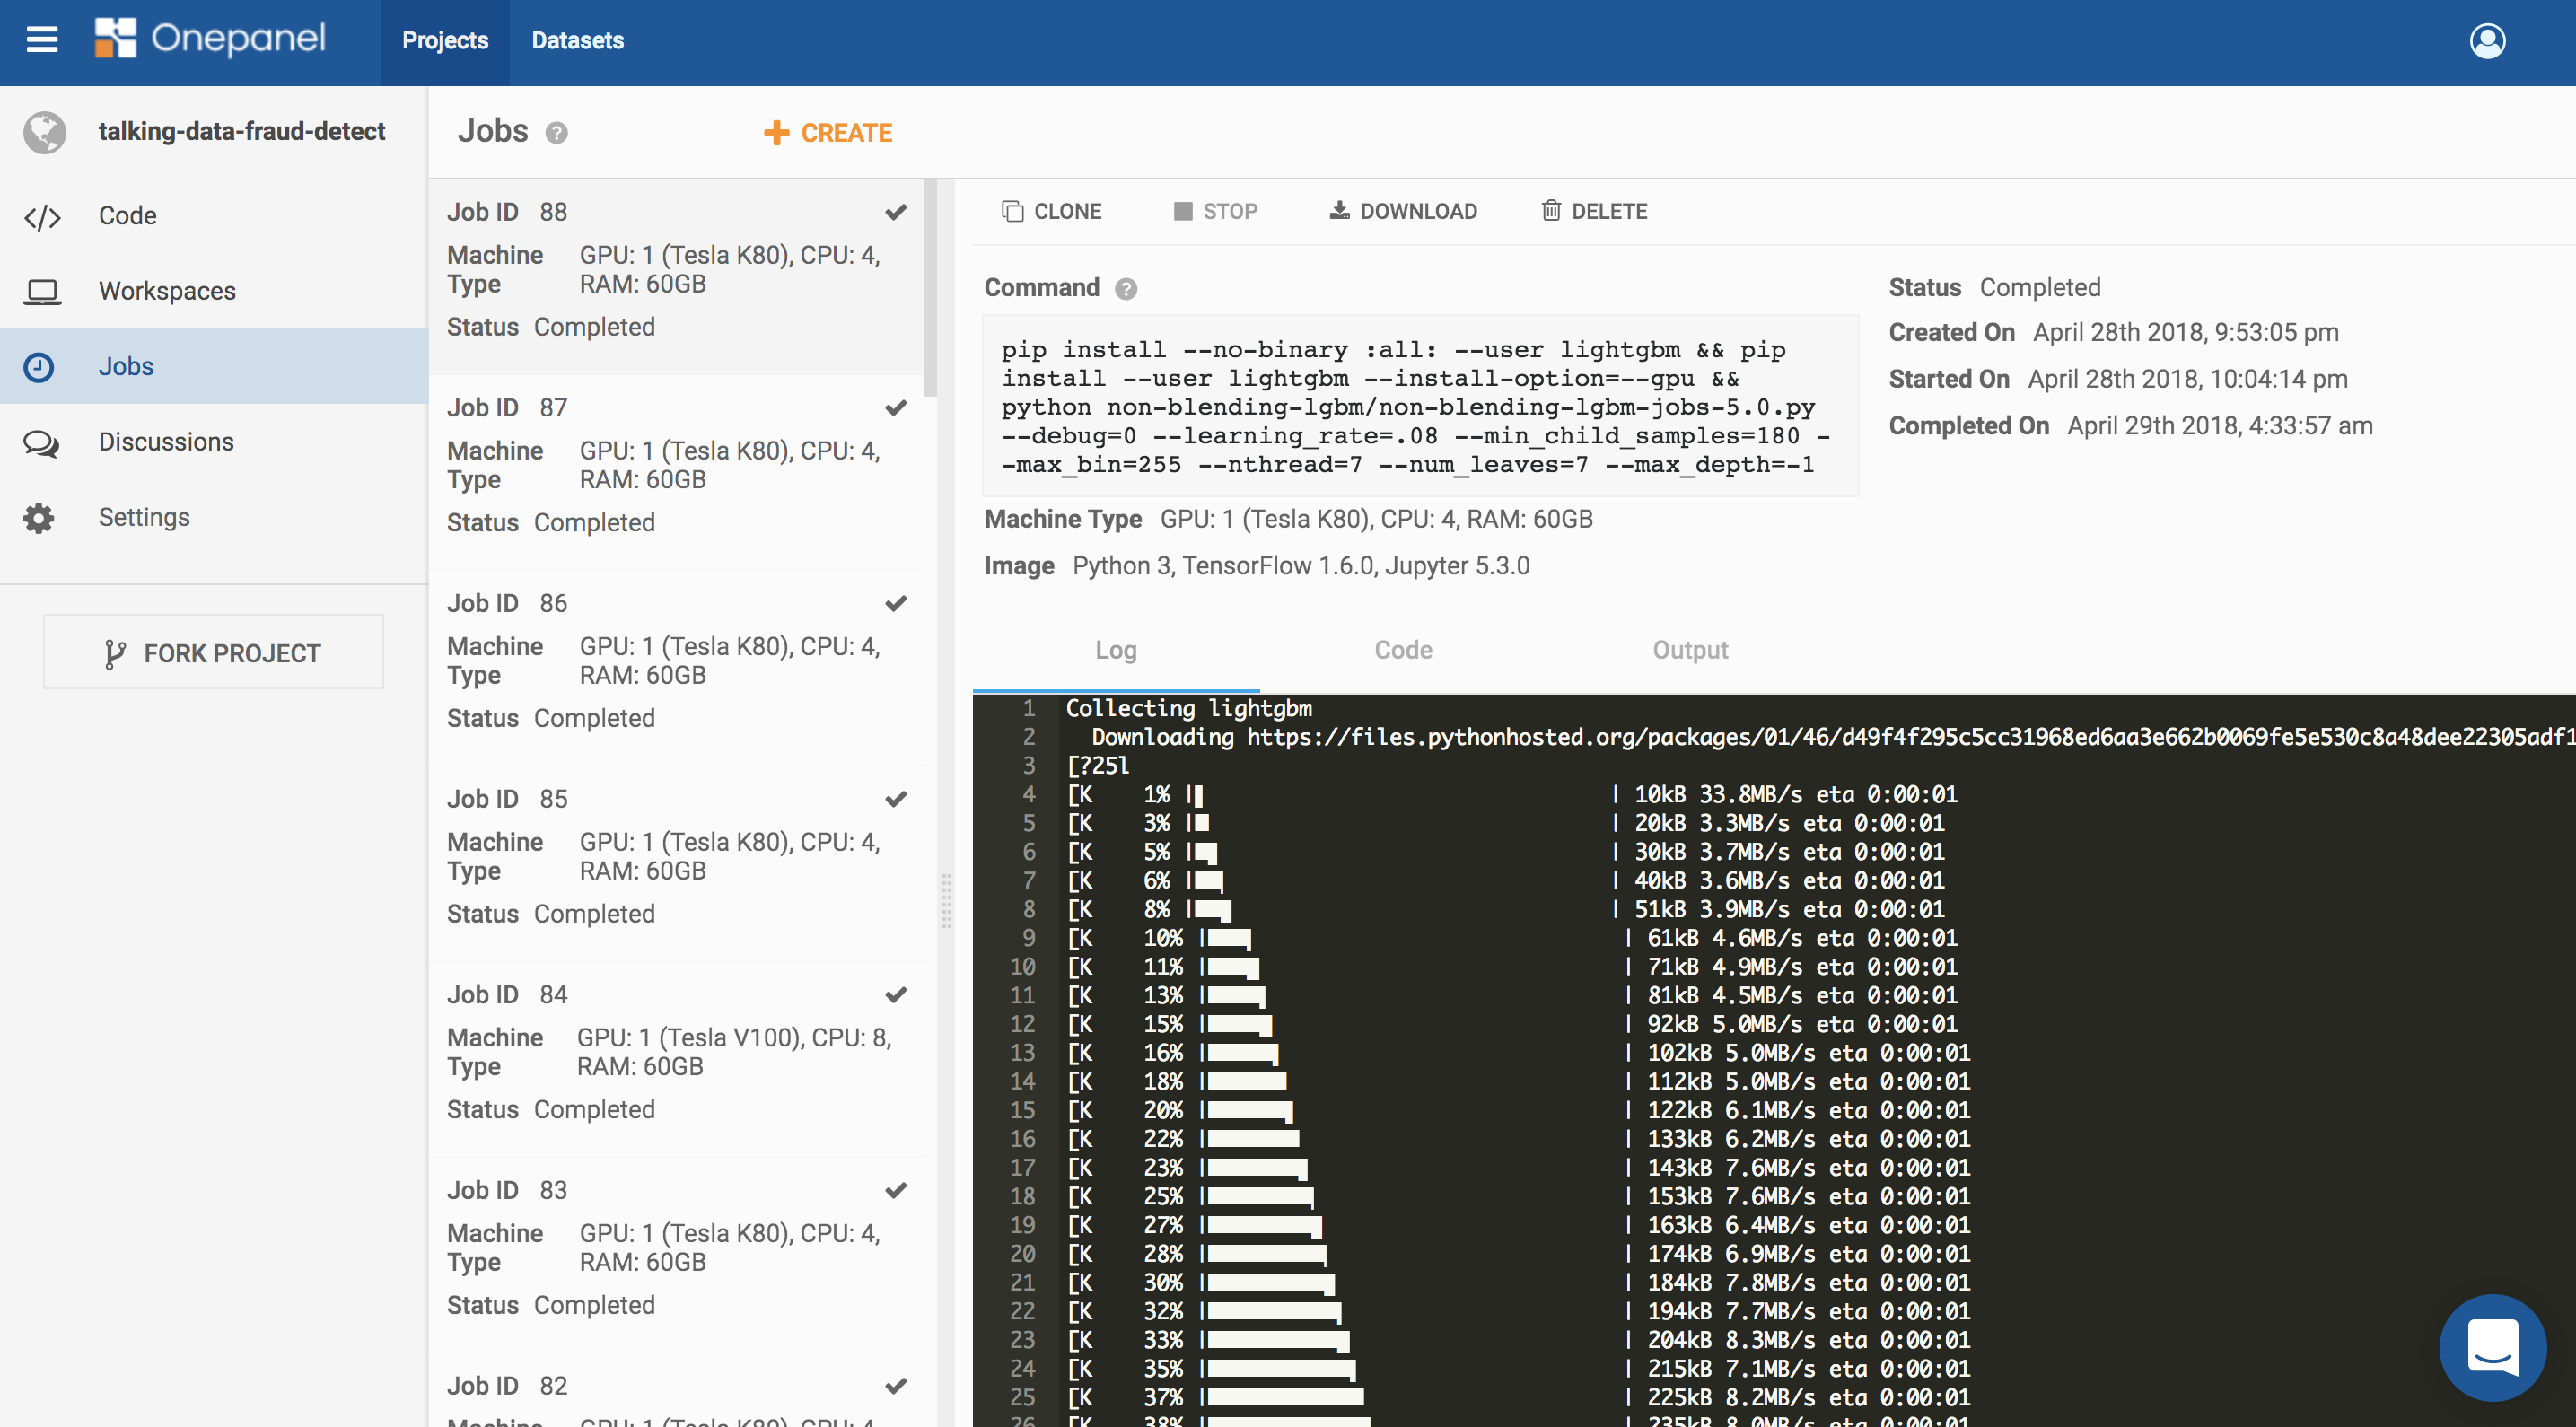Click the Onepanel logo
The image size is (2576, 1427).
pyautogui.click(x=210, y=39)
